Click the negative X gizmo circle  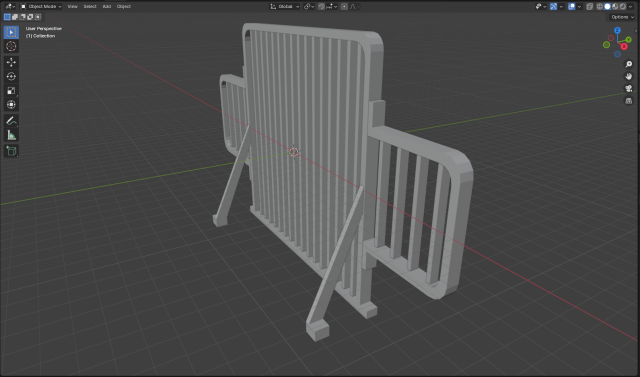pyautogui.click(x=611, y=38)
